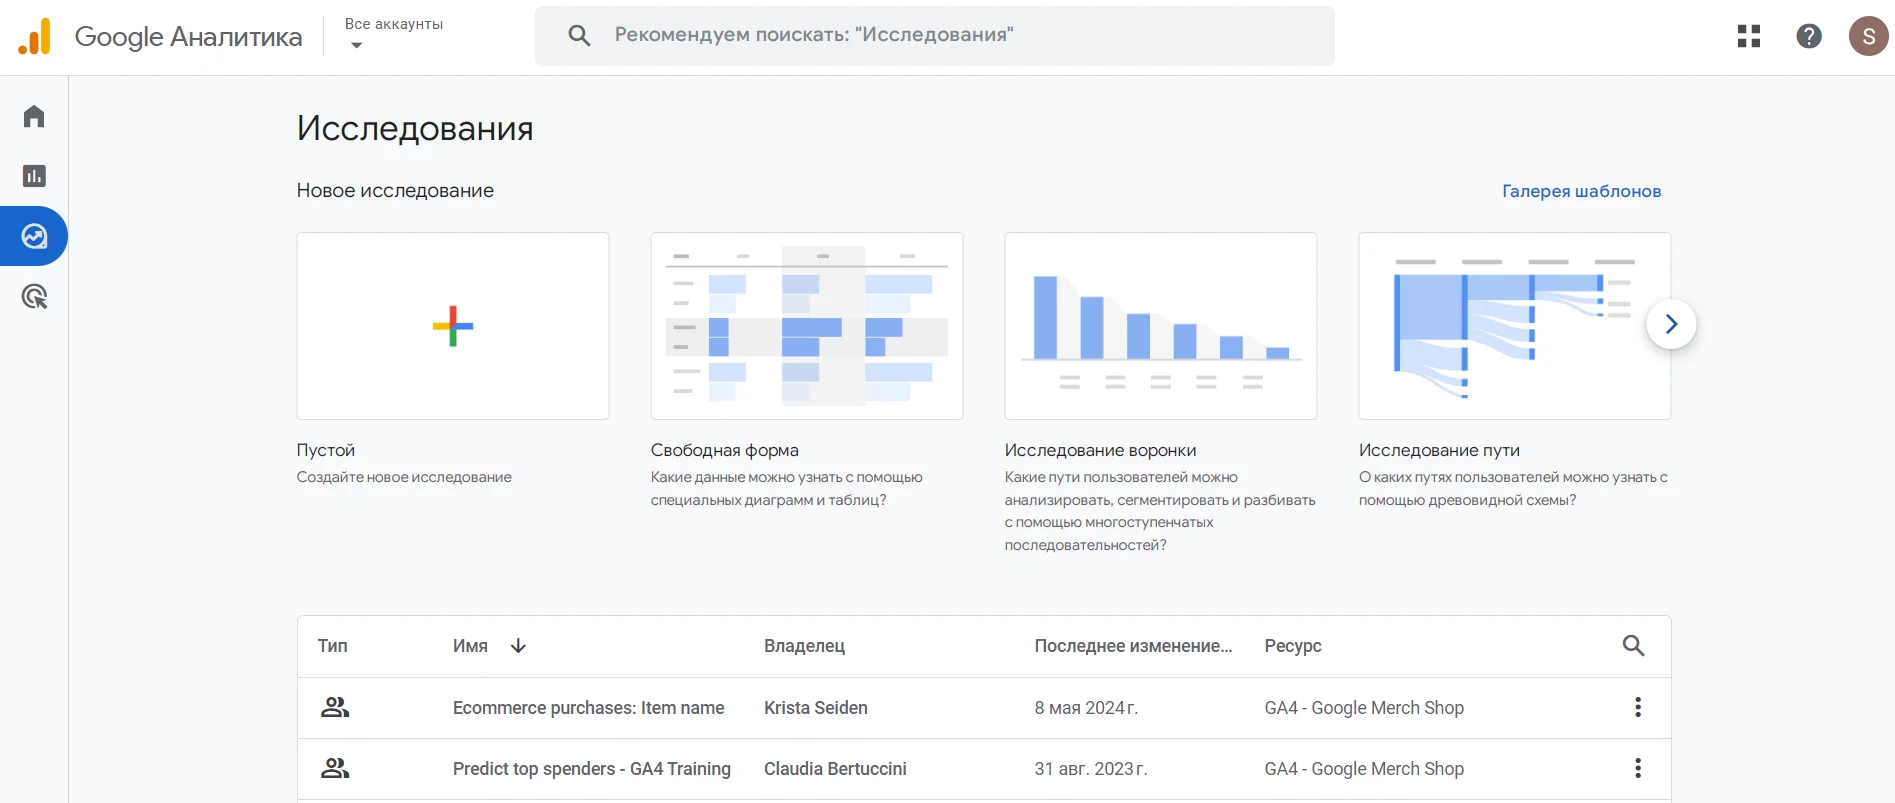Expand the All accounts dropdown
Screen dimensions: 1895x803
(394, 34)
